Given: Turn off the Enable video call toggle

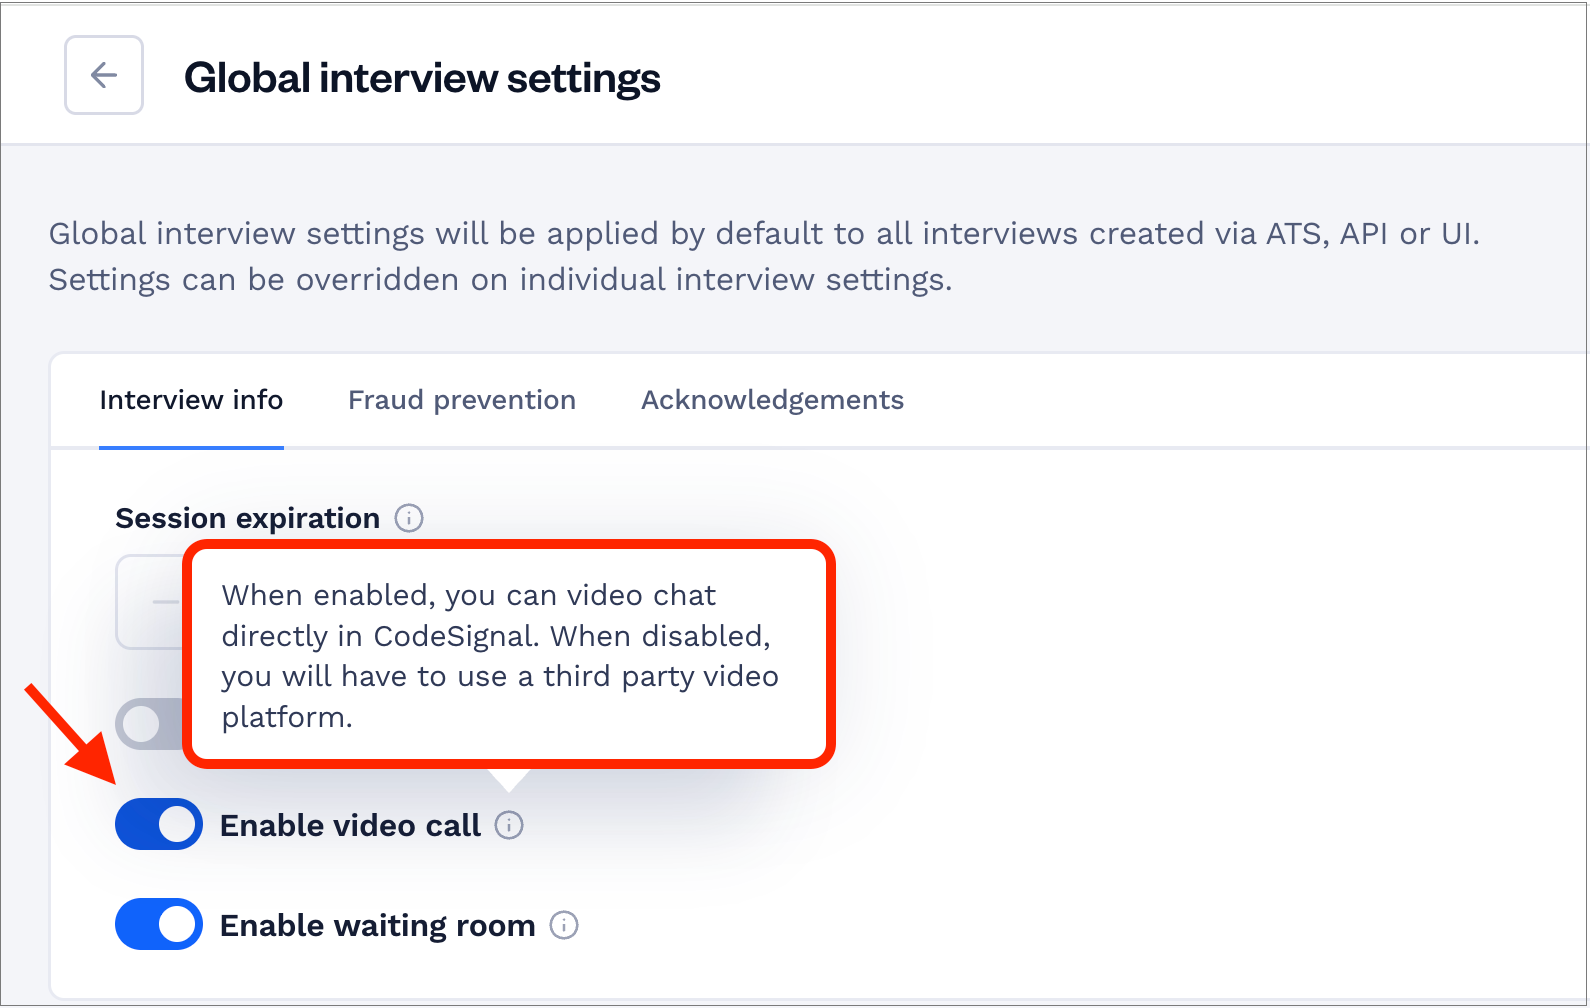Looking at the screenshot, I should (159, 824).
